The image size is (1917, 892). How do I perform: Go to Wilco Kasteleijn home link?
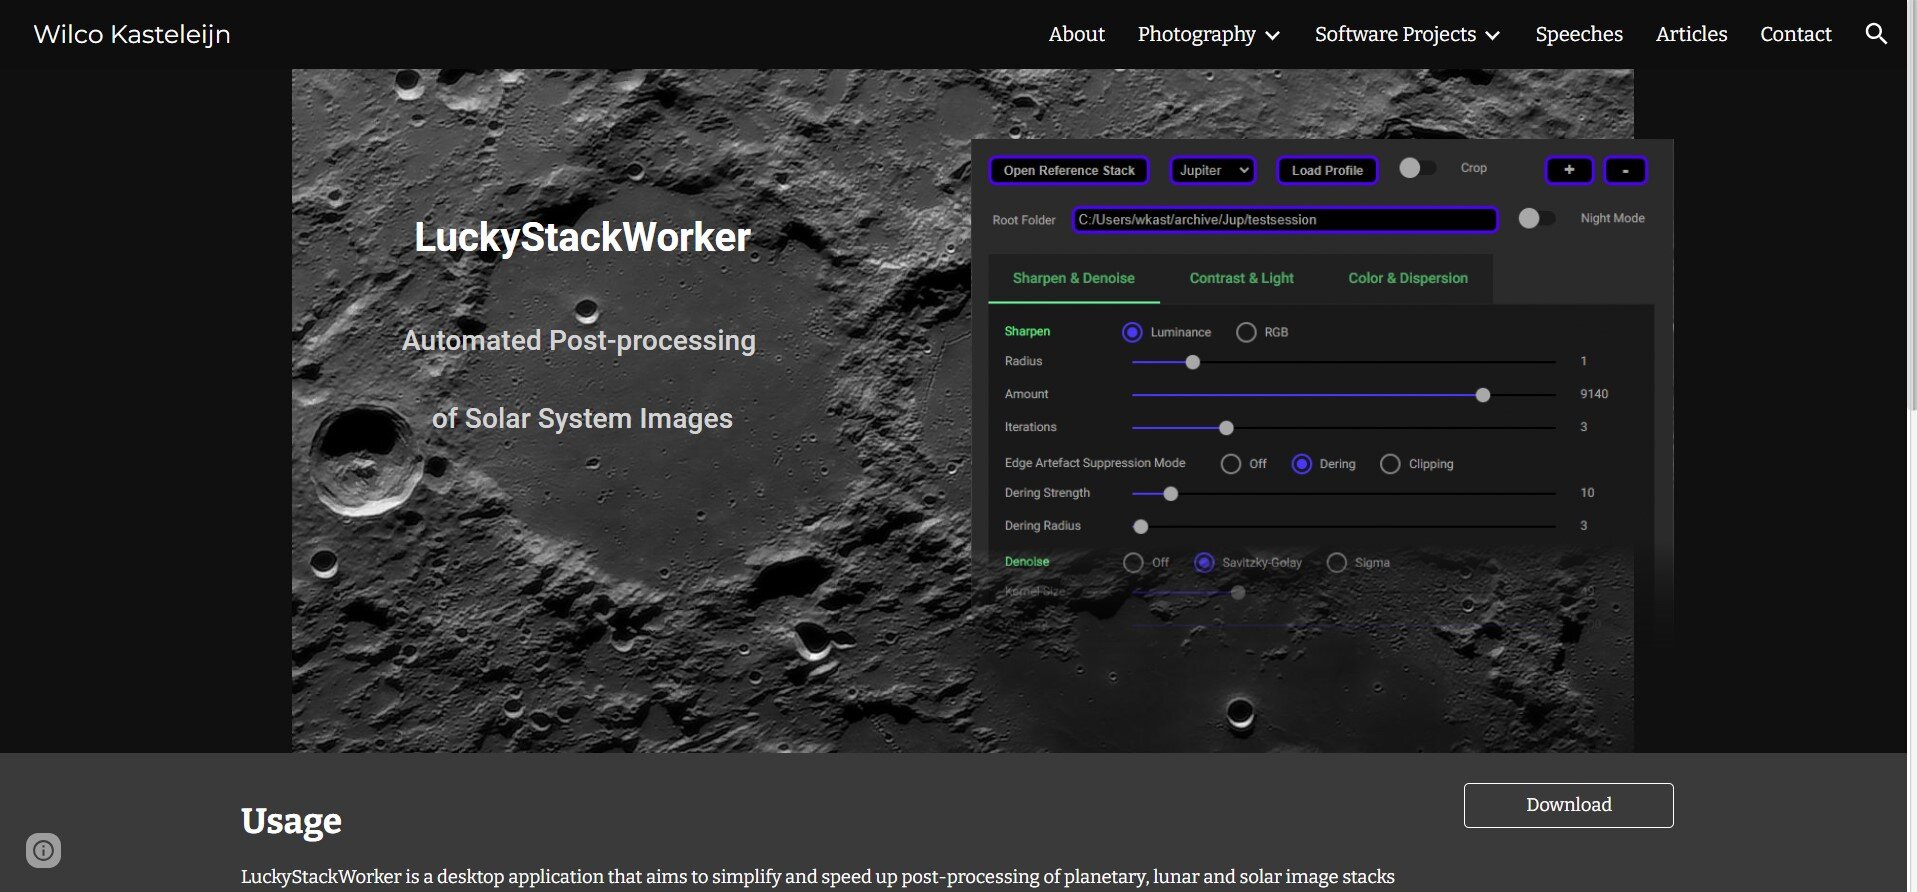tap(132, 34)
